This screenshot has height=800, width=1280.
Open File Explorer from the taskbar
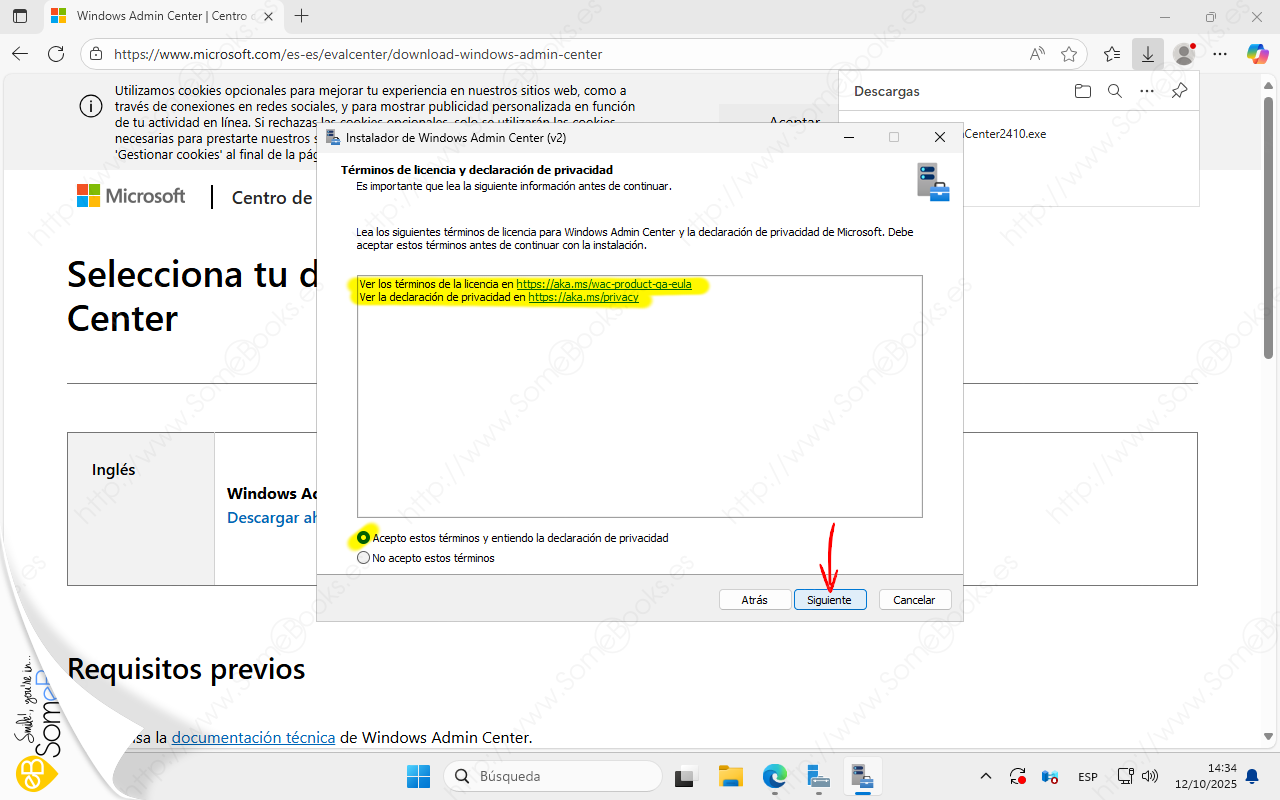coord(731,776)
